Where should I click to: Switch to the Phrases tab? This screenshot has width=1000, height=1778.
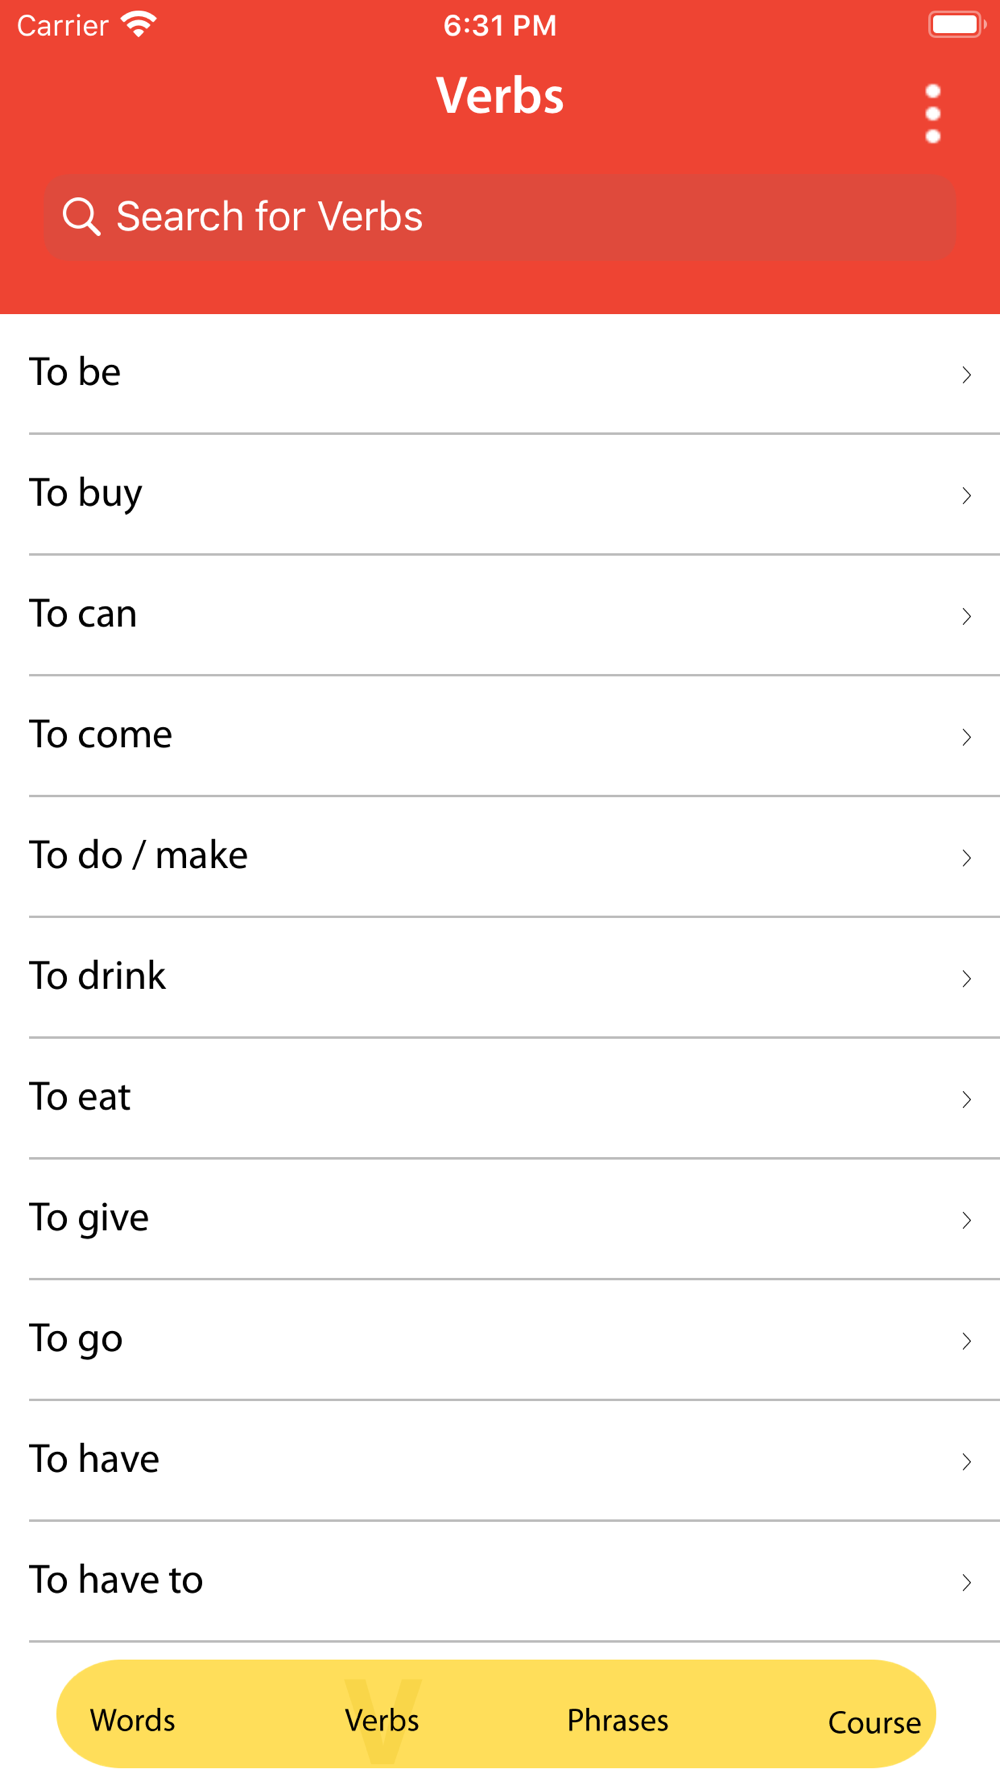tap(617, 1720)
